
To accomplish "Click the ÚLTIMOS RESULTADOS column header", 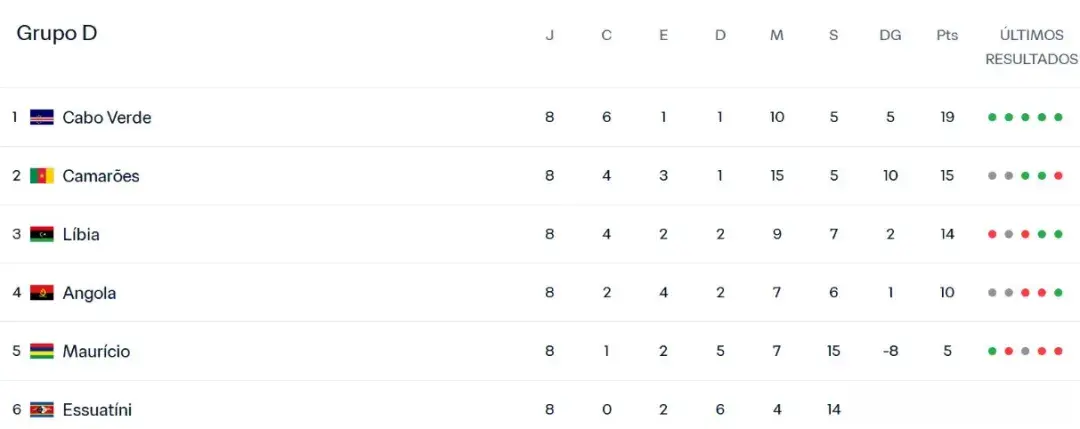I will pos(1031,47).
